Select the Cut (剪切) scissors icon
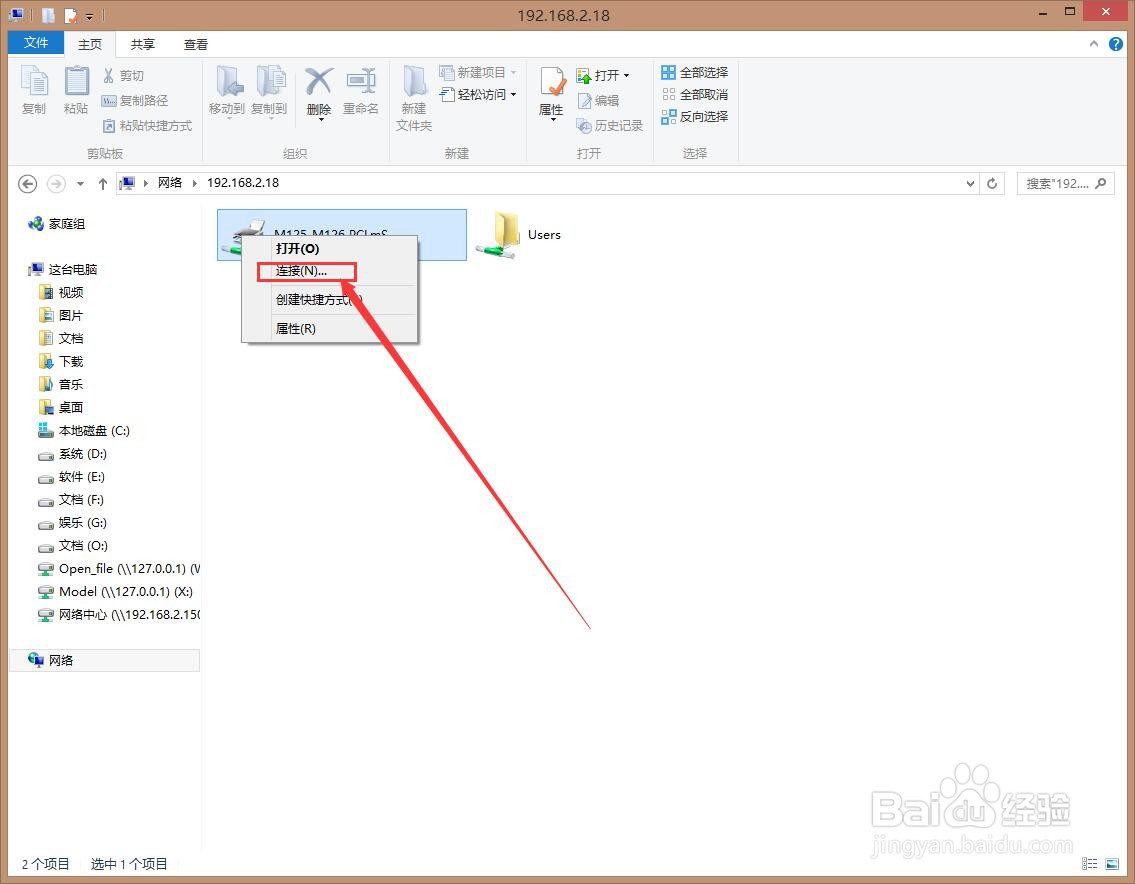The height and width of the screenshot is (884, 1135). click(109, 75)
